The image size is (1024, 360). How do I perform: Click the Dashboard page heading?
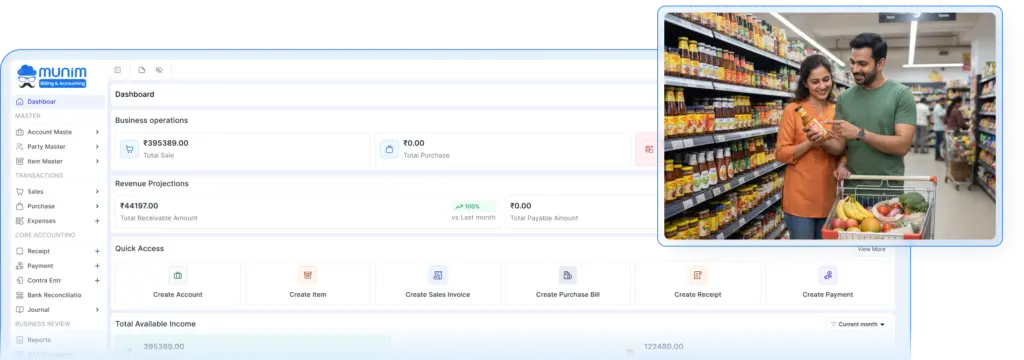pos(135,94)
